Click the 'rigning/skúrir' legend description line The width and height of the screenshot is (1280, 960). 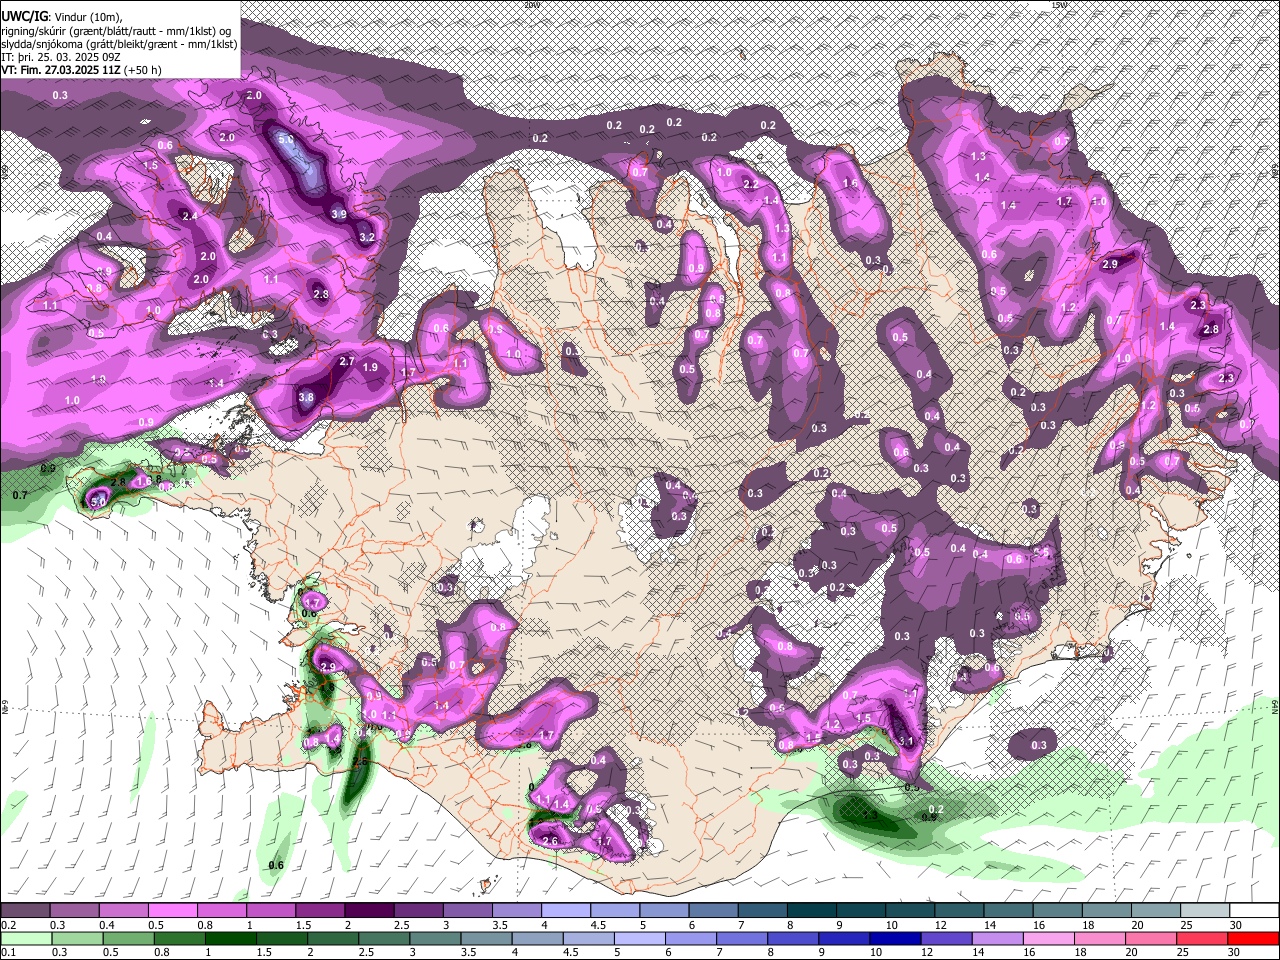click(115, 31)
